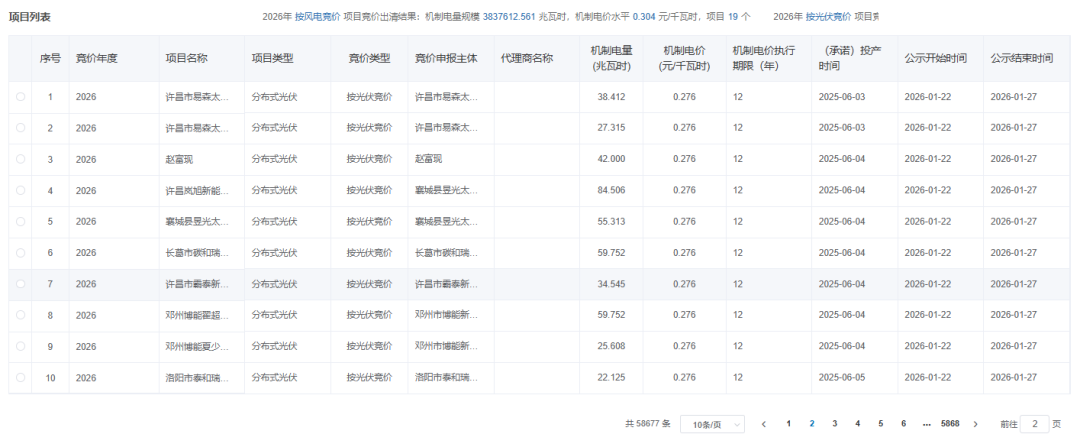
Task: Click the 前往 page number input field
Action: coord(1035,424)
